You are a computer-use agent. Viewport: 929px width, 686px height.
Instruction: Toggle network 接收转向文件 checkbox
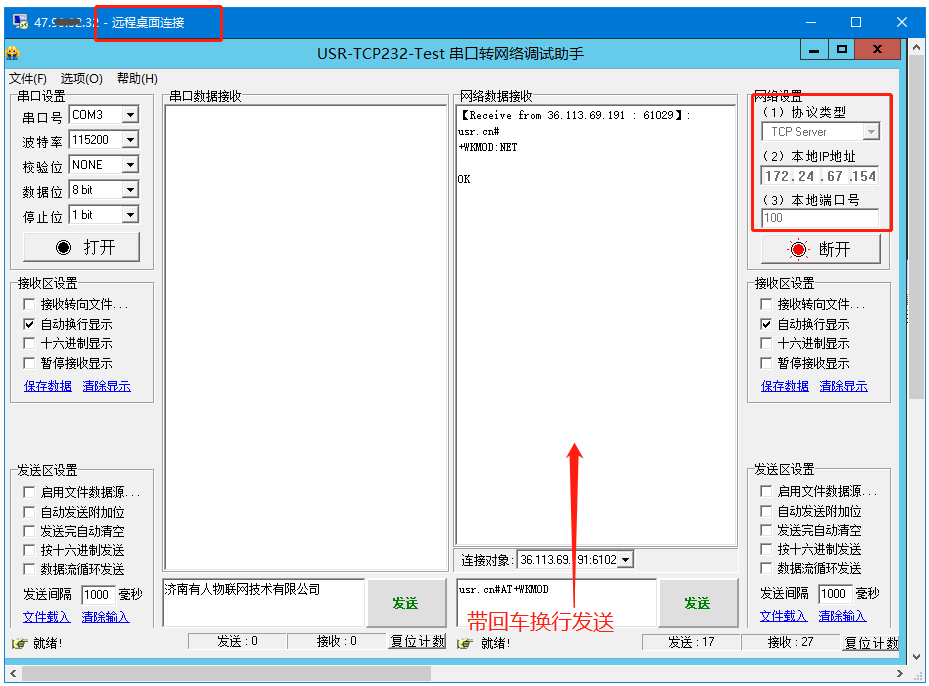click(766, 304)
